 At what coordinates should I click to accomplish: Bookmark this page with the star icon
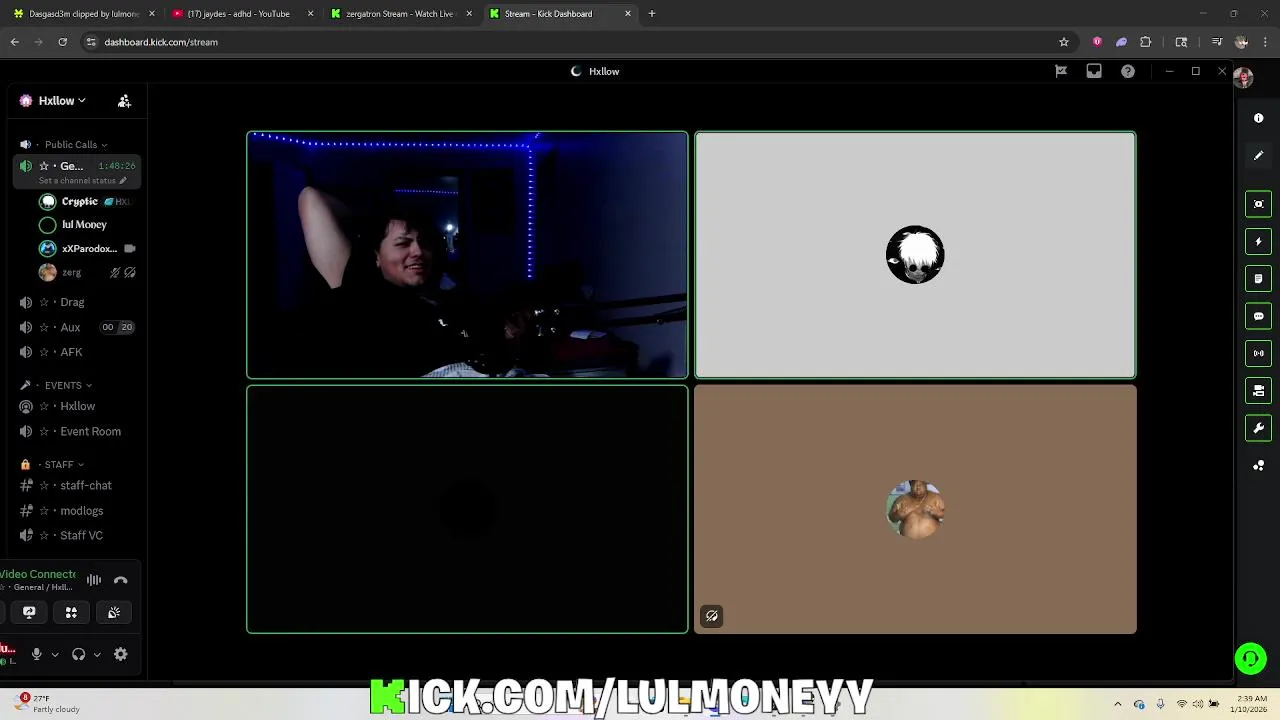pos(1064,42)
